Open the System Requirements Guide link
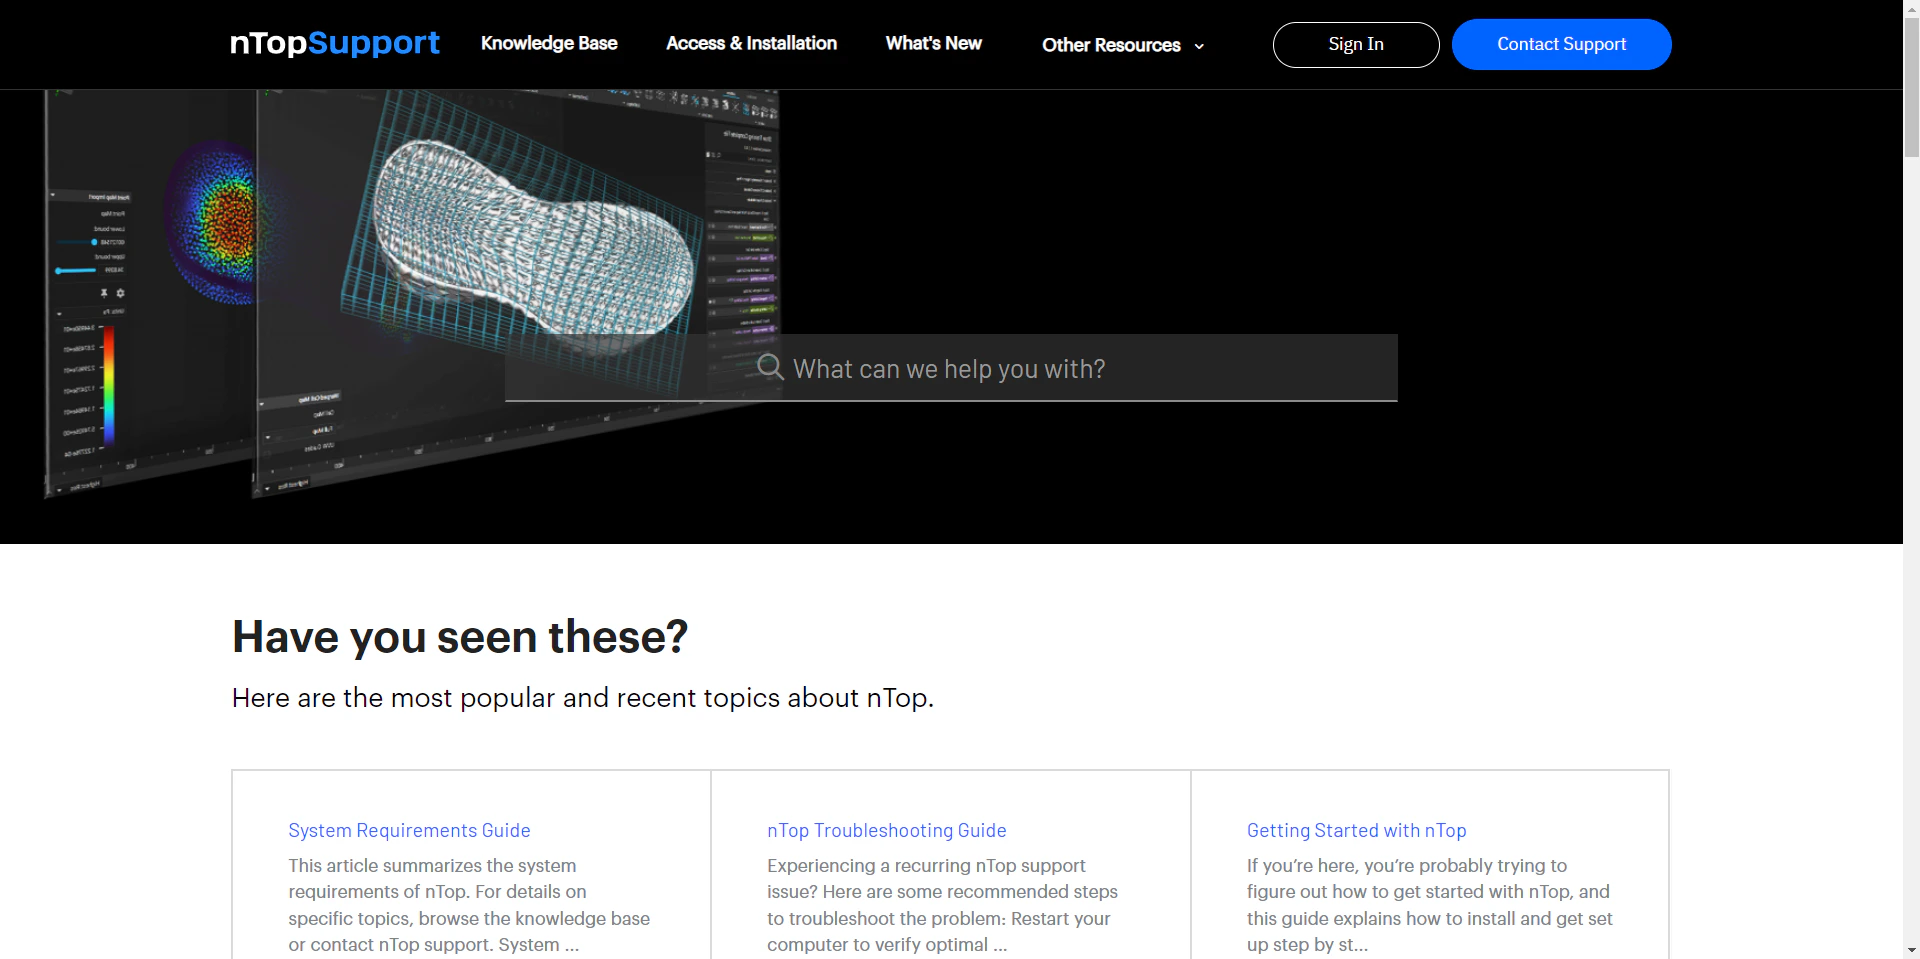The width and height of the screenshot is (1920, 959). coord(409,830)
